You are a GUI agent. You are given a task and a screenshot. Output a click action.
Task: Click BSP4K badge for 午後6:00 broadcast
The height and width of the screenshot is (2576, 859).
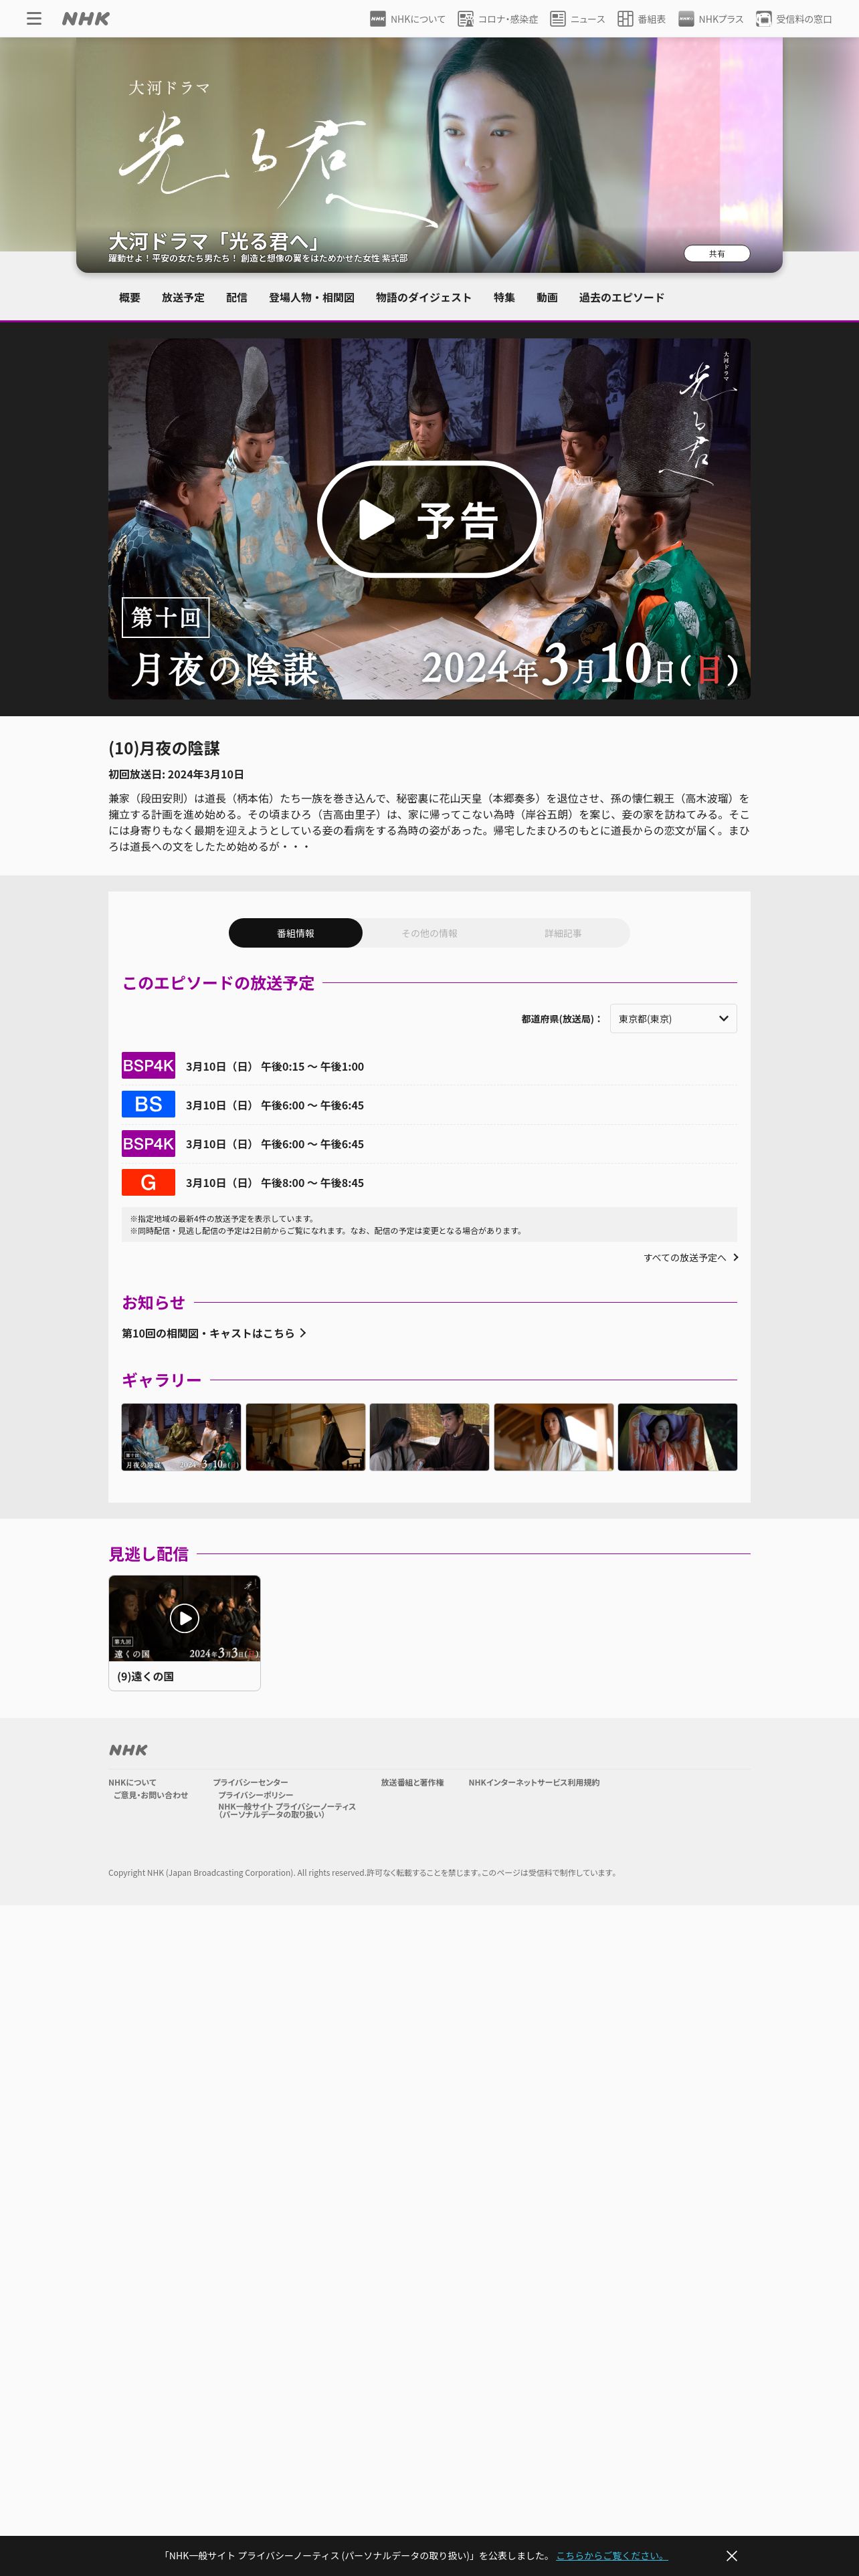tap(148, 1143)
